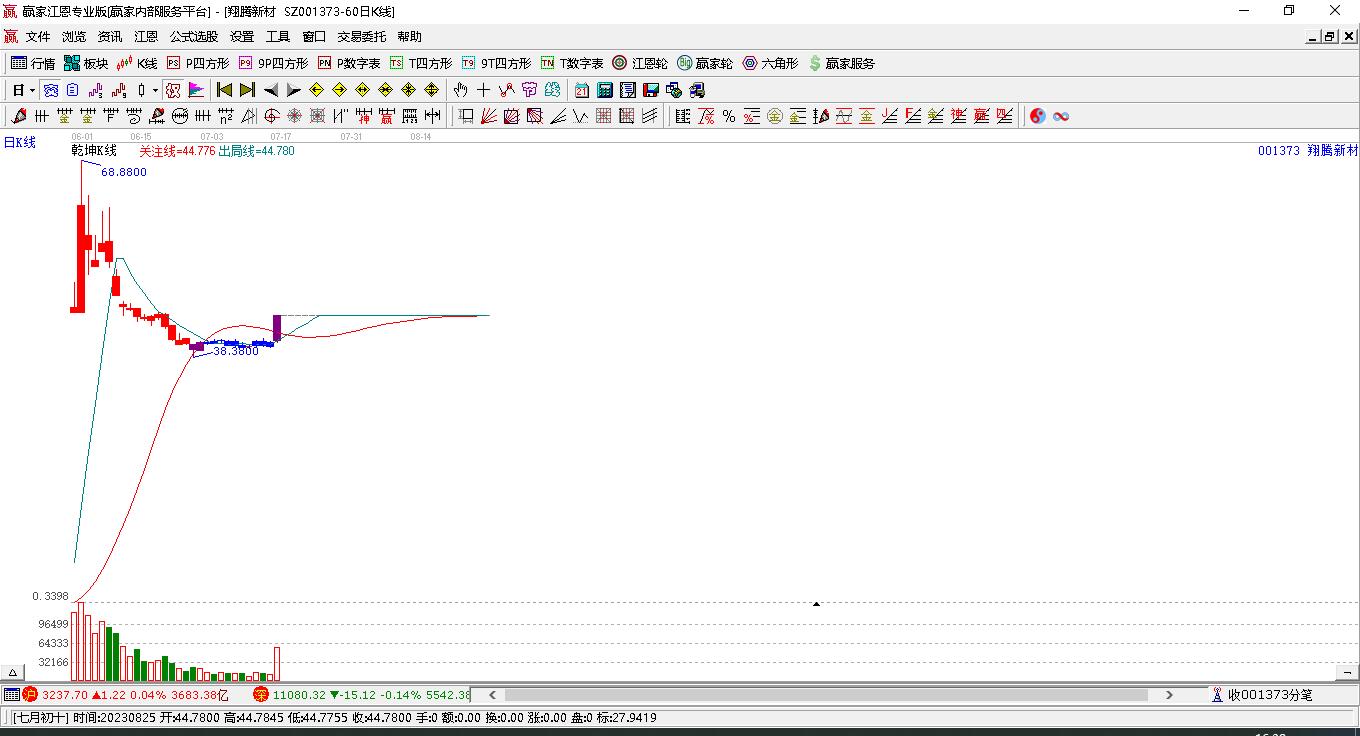Screen dimensions: 1360x736
Task: Select the red fan lines tool
Action: coord(489,116)
